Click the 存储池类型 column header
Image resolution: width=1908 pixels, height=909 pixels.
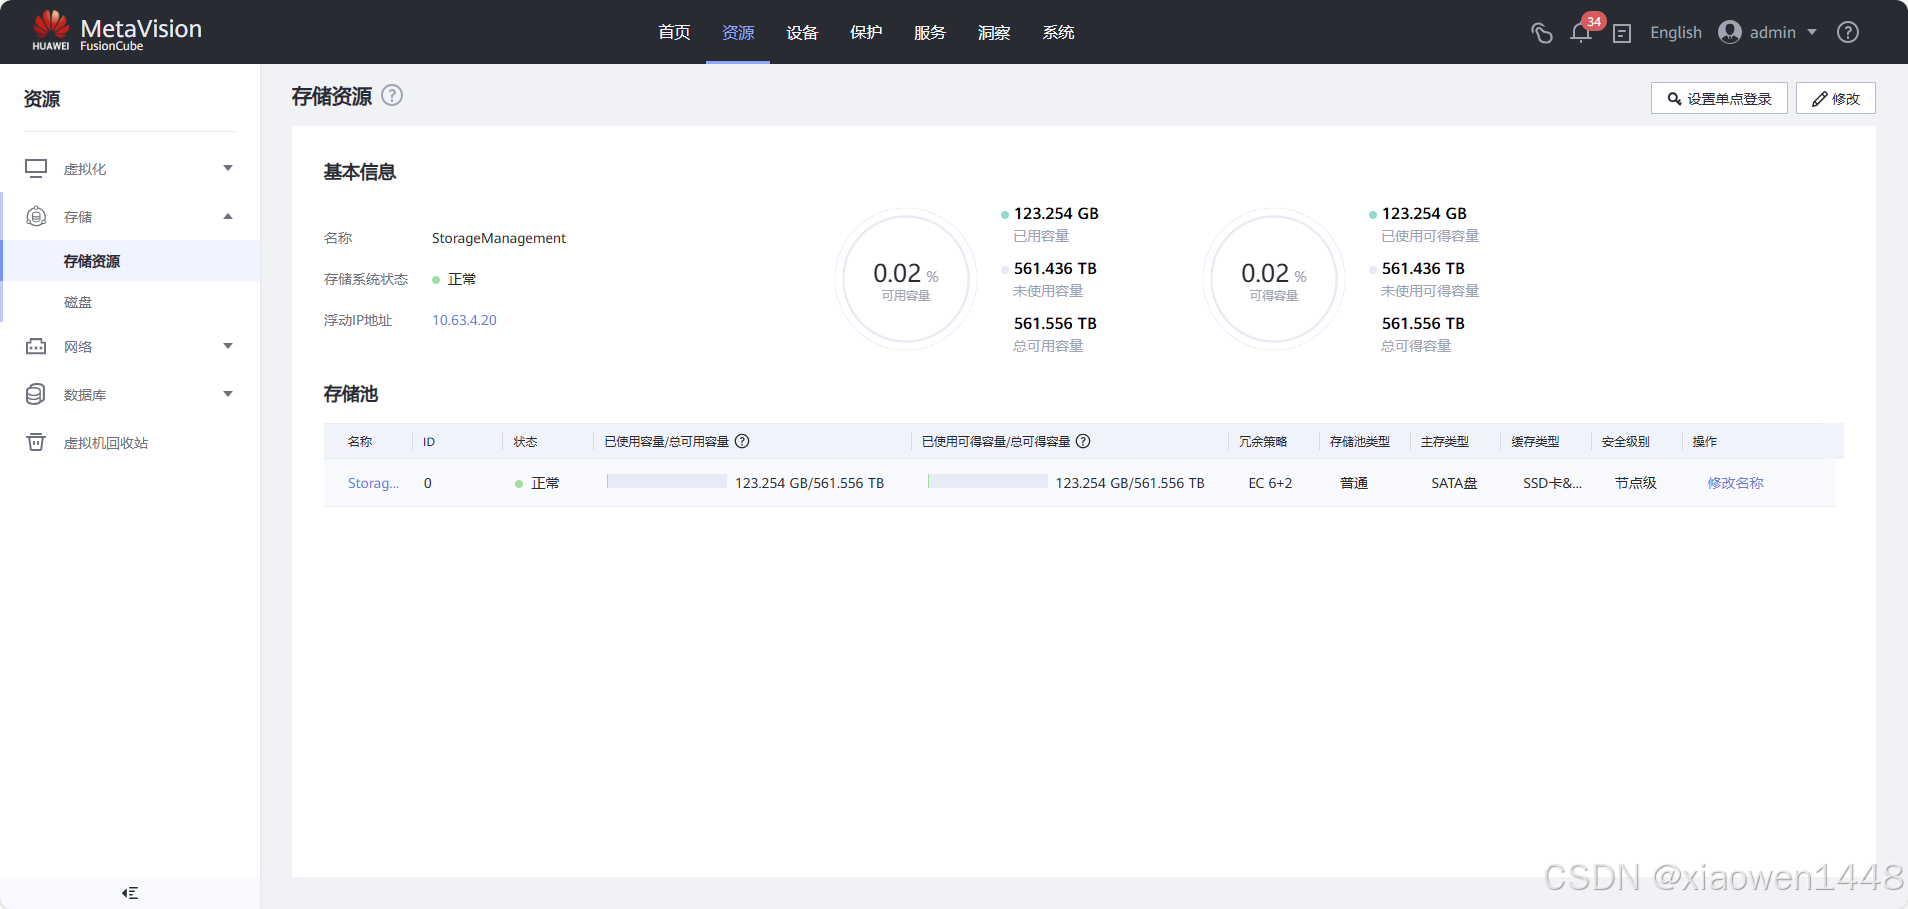[x=1360, y=441]
